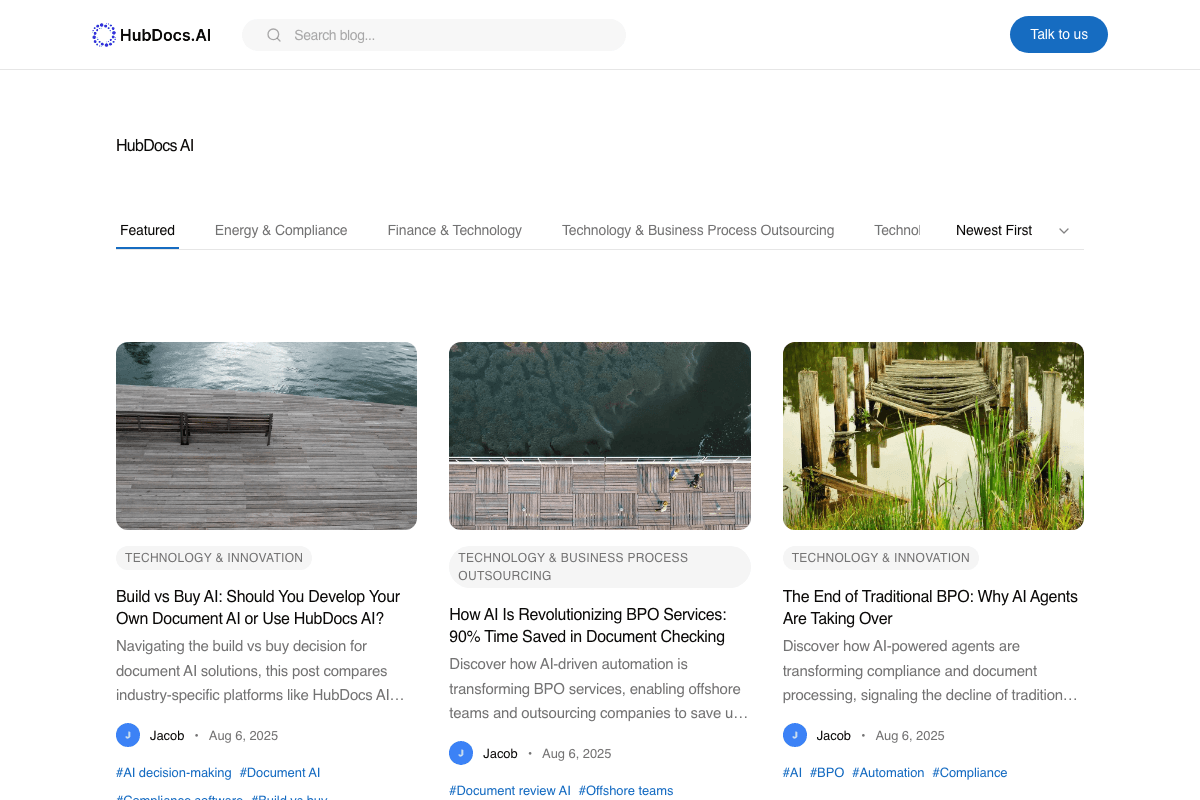Image resolution: width=1200 pixels, height=800 pixels.
Task: Click Jacob's avatar on the Build vs Buy article
Action: [127, 735]
